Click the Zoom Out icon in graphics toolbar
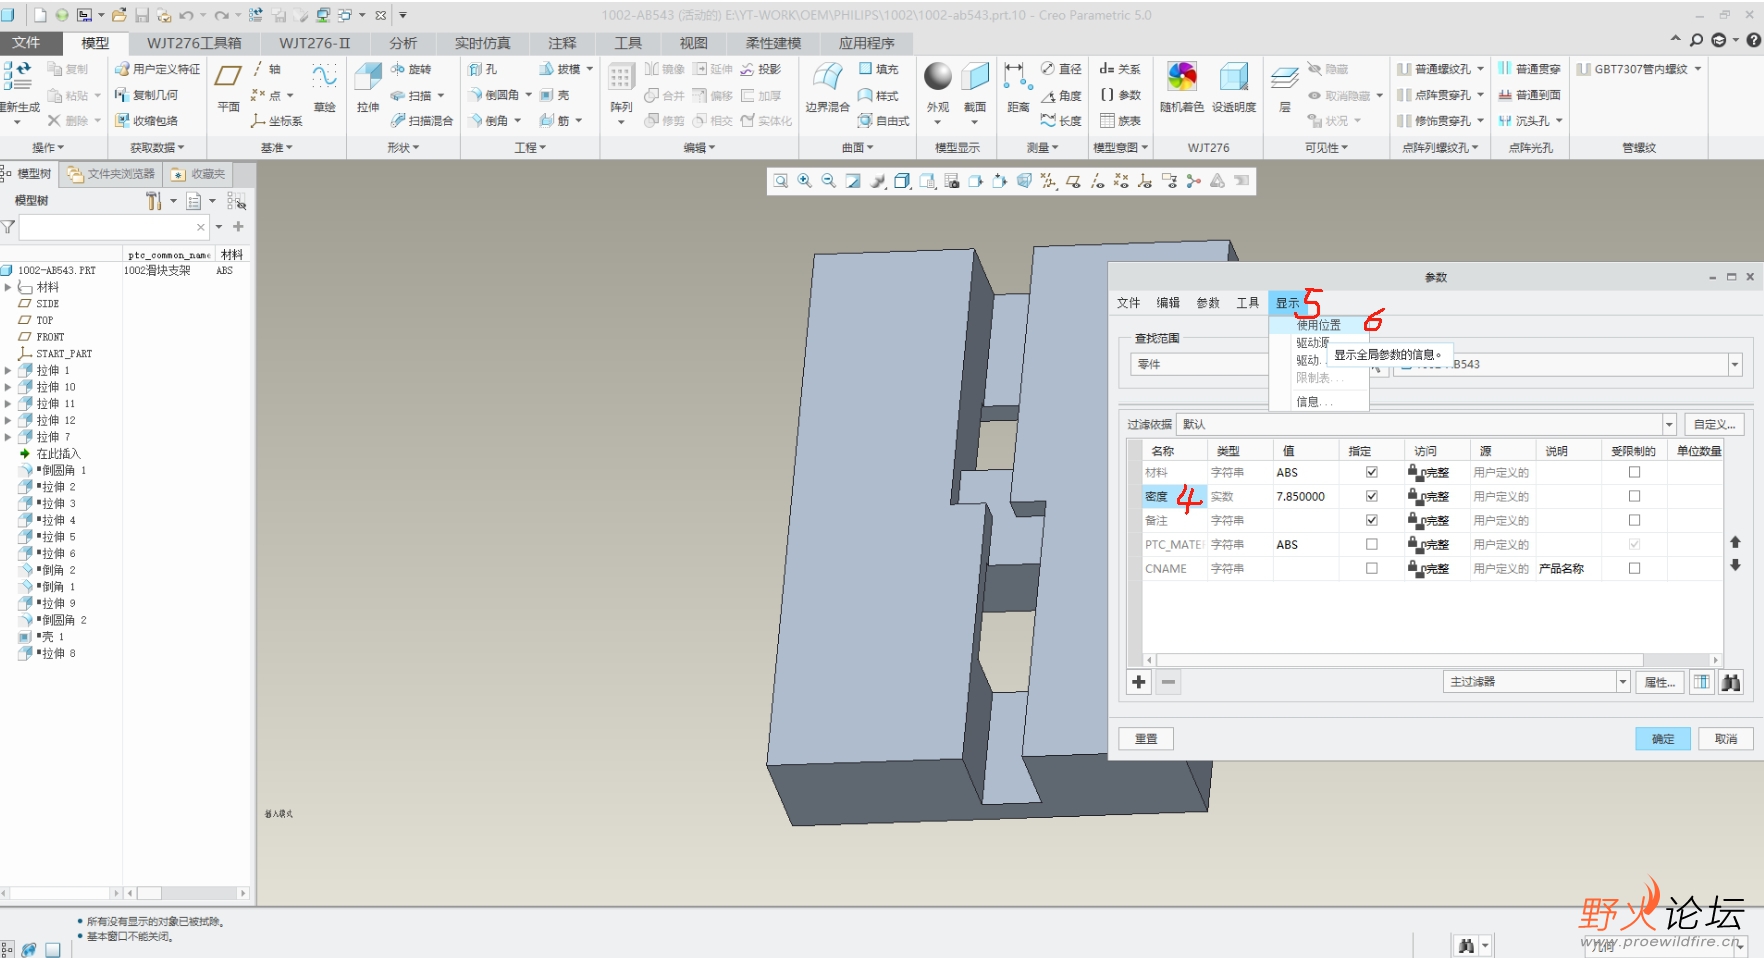 [x=829, y=181]
